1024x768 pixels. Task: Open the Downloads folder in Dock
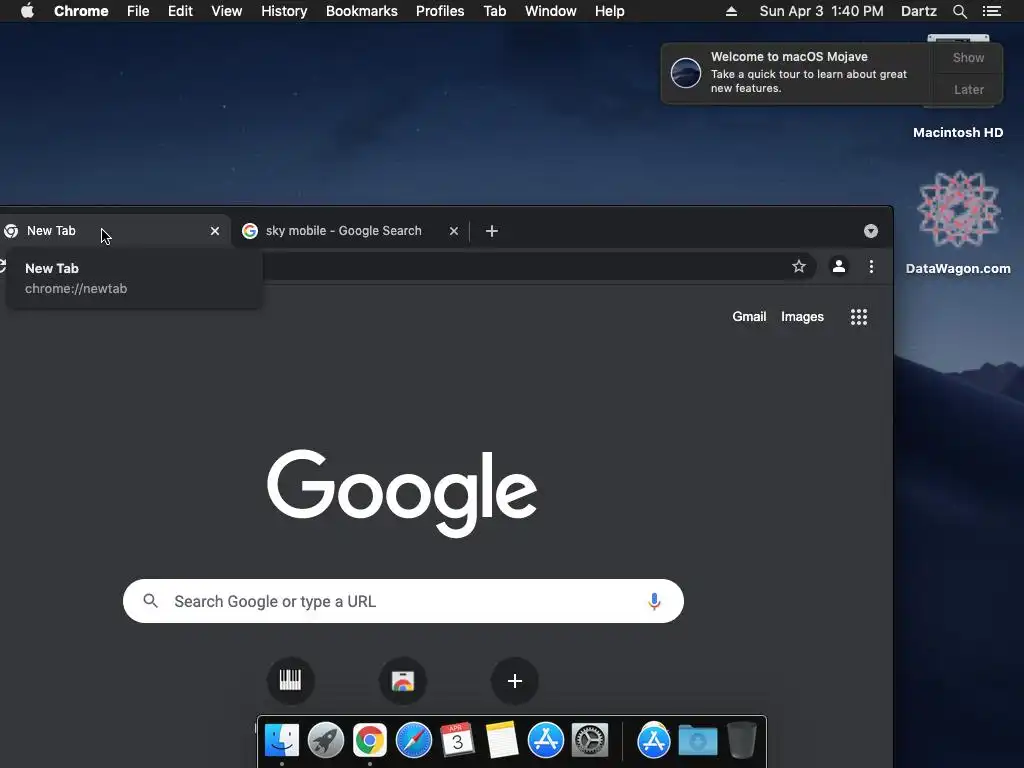(697, 741)
